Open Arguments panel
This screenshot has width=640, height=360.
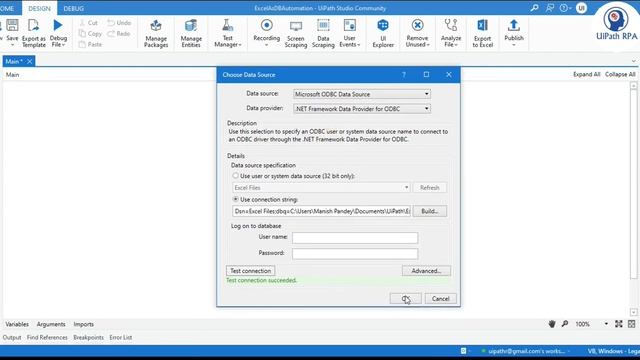[x=51, y=324]
